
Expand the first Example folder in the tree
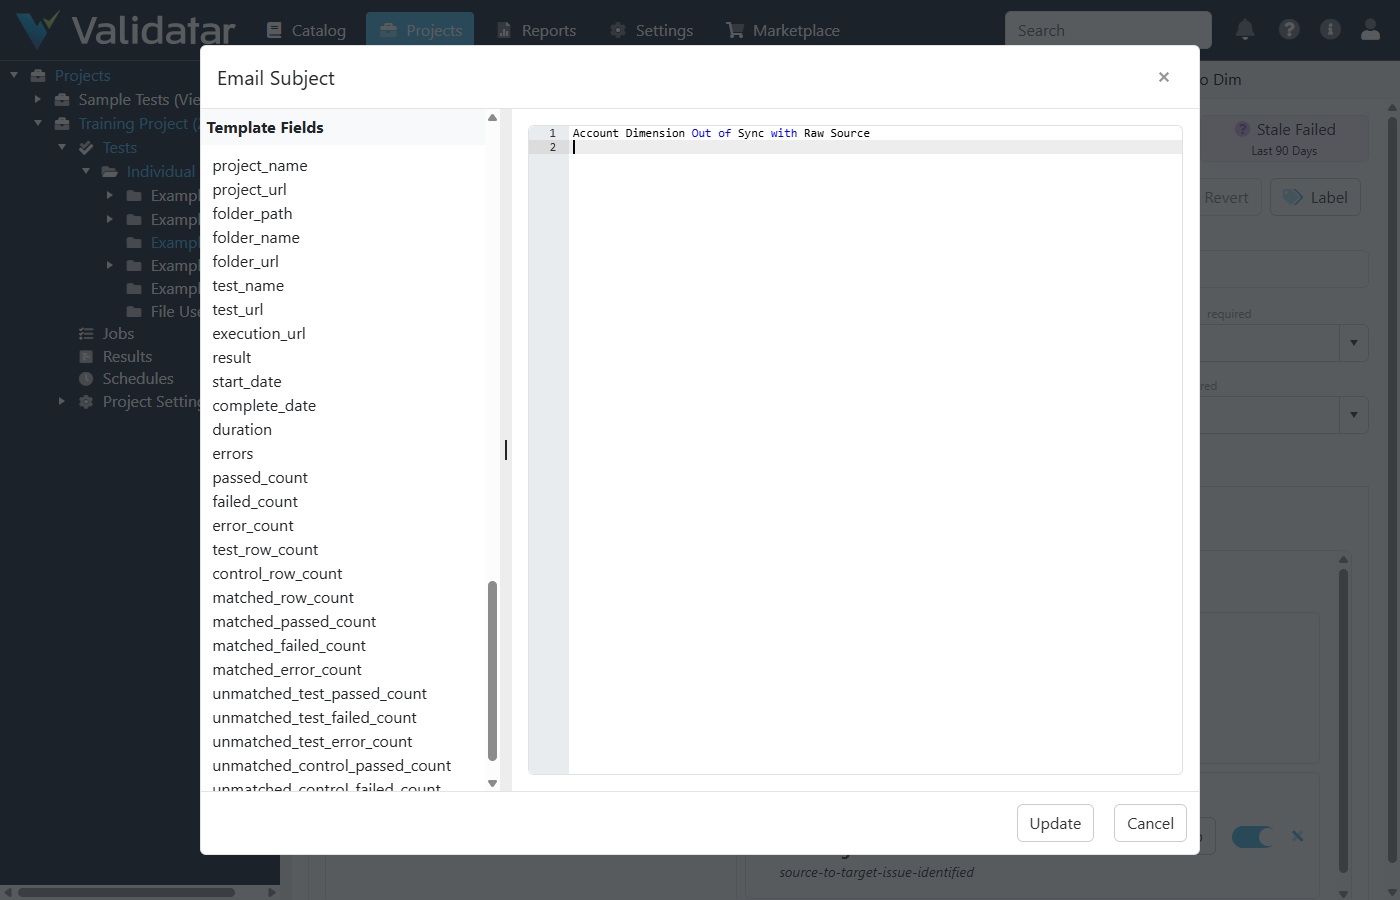110,195
